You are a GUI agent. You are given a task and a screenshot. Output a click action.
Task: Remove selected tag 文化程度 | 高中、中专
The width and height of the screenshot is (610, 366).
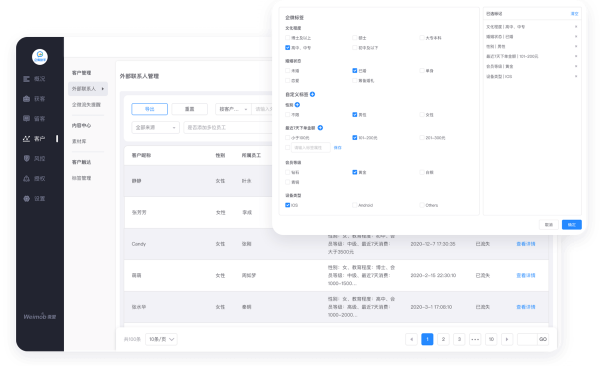[576, 27]
